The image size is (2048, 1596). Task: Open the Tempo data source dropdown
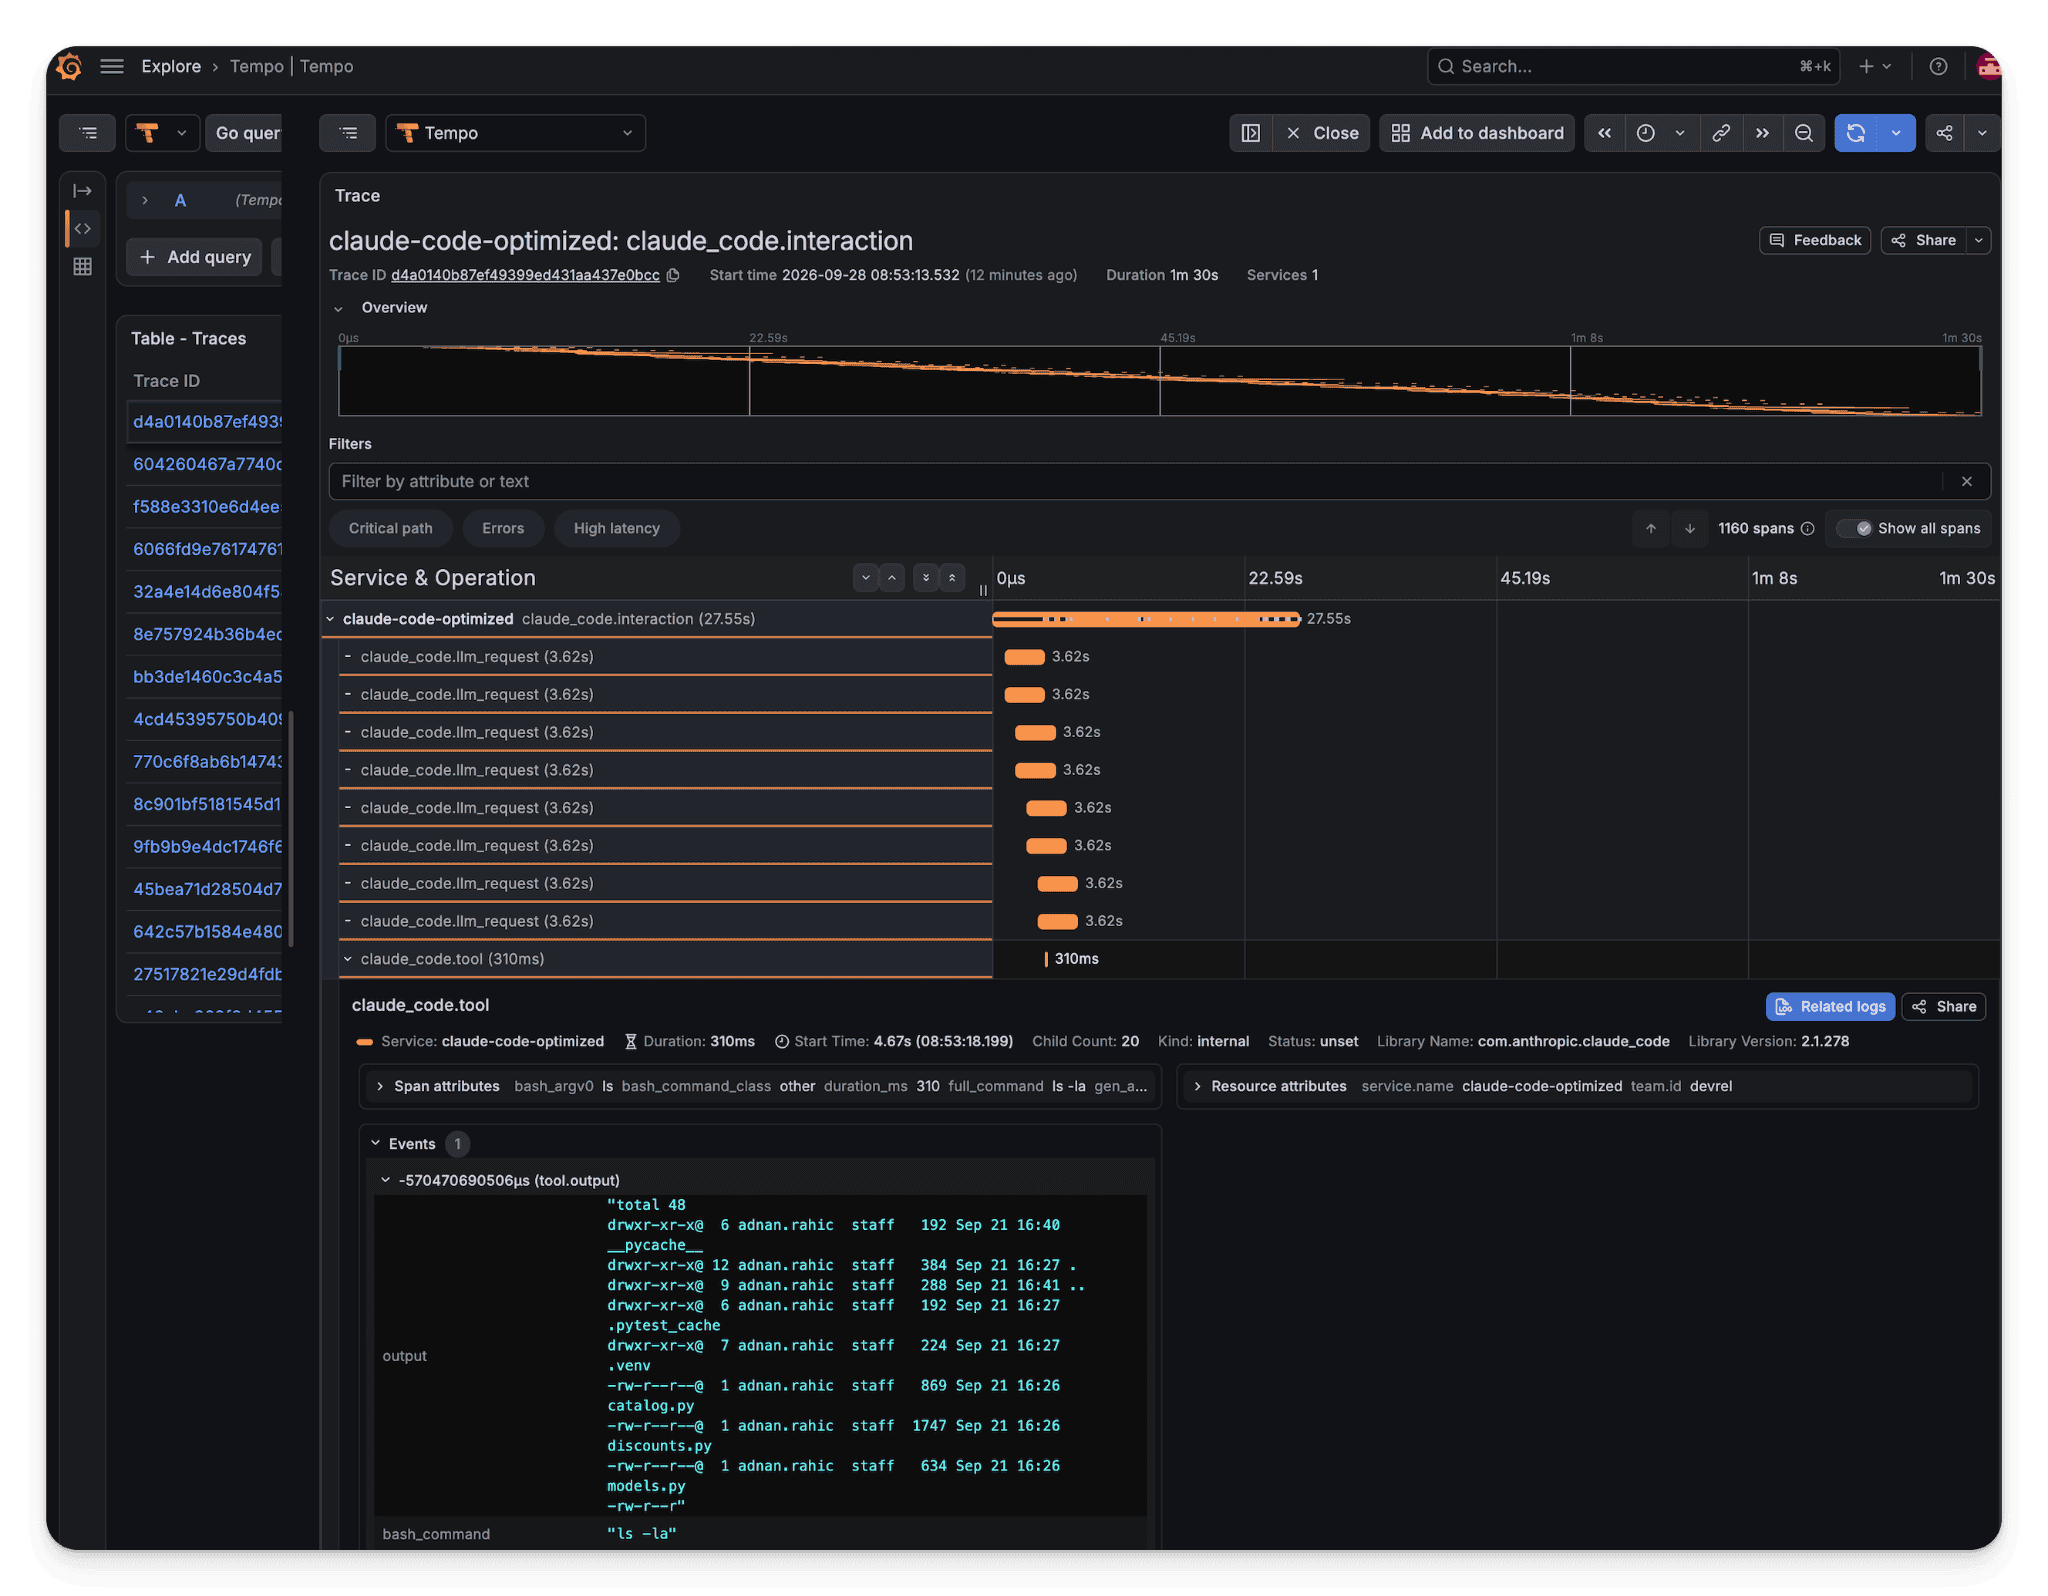pos(516,133)
